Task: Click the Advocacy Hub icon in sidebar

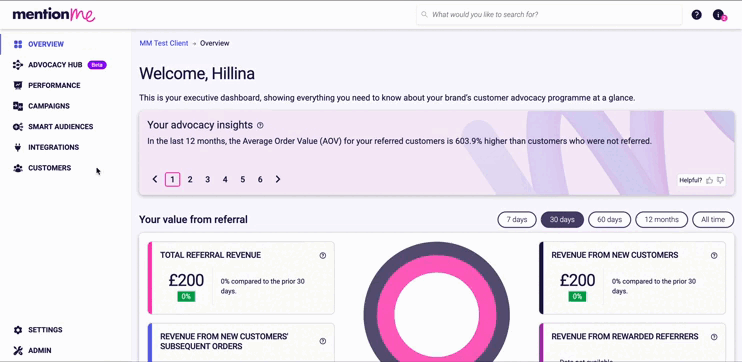Action: [x=18, y=65]
